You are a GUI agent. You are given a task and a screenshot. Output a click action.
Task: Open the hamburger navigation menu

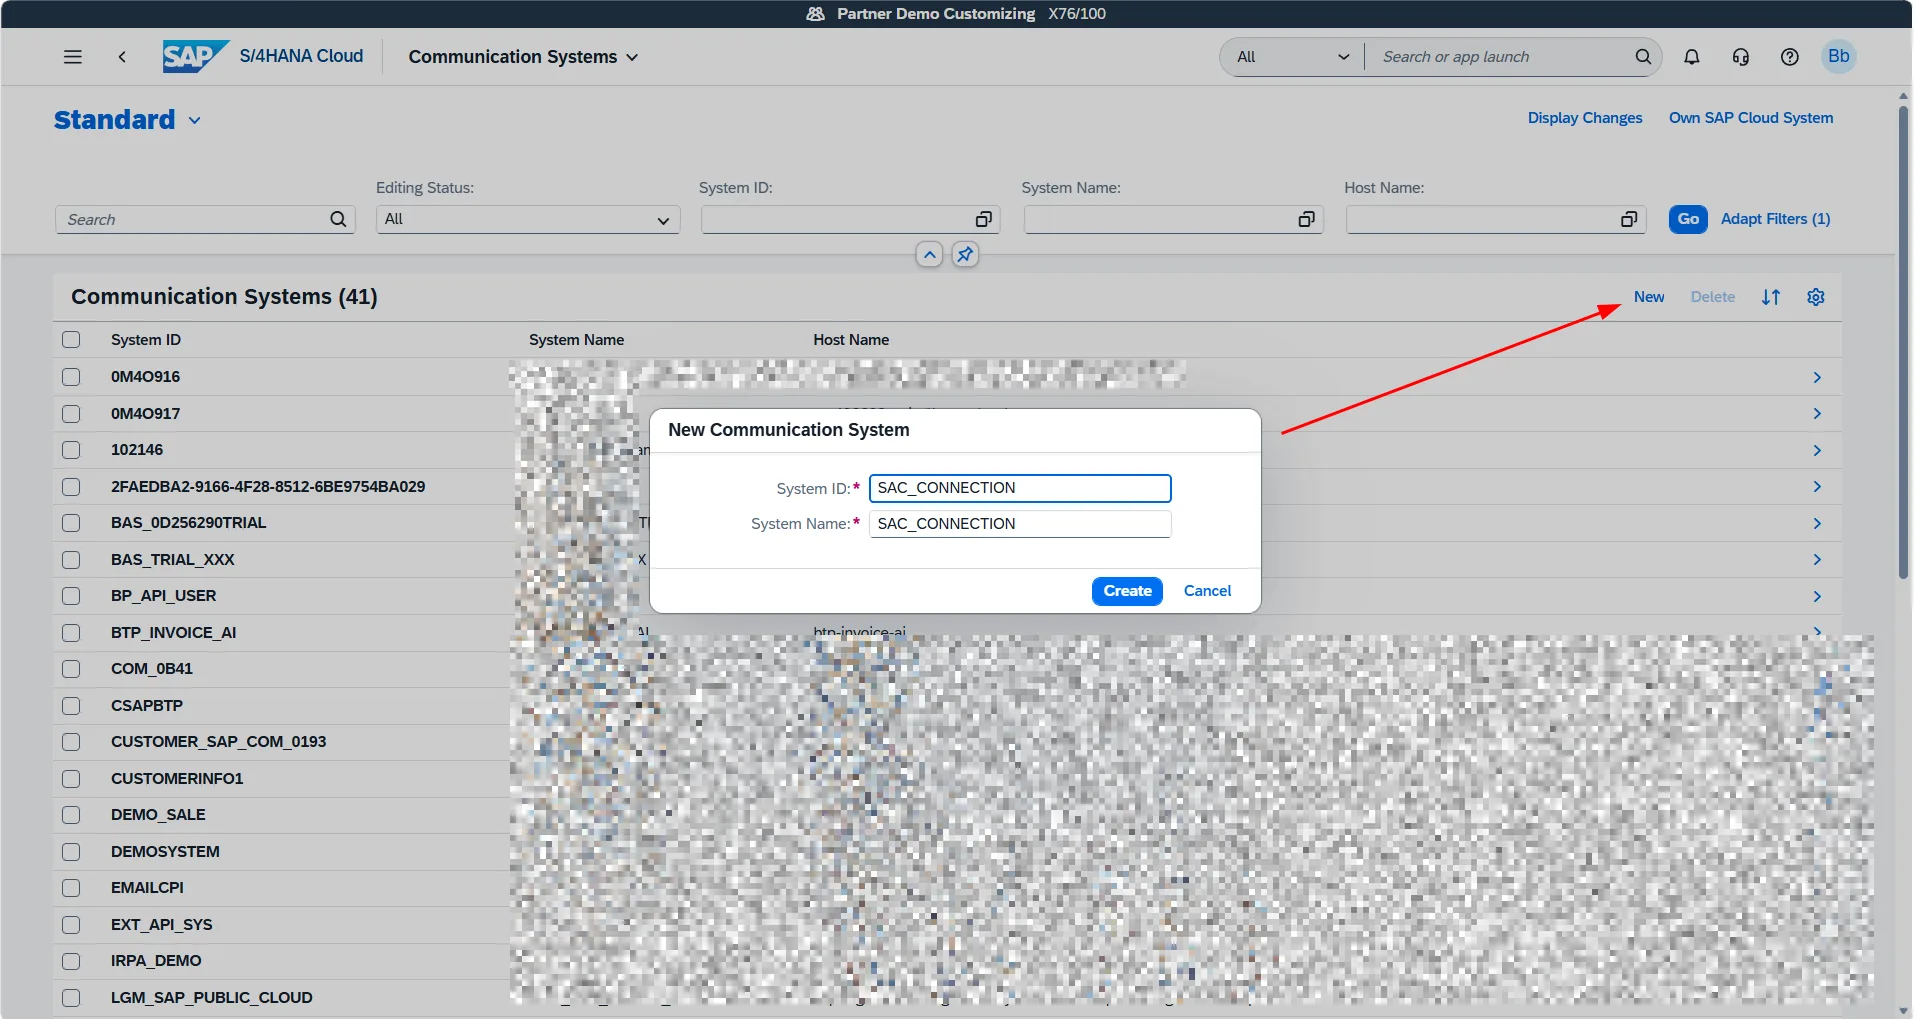click(x=72, y=57)
